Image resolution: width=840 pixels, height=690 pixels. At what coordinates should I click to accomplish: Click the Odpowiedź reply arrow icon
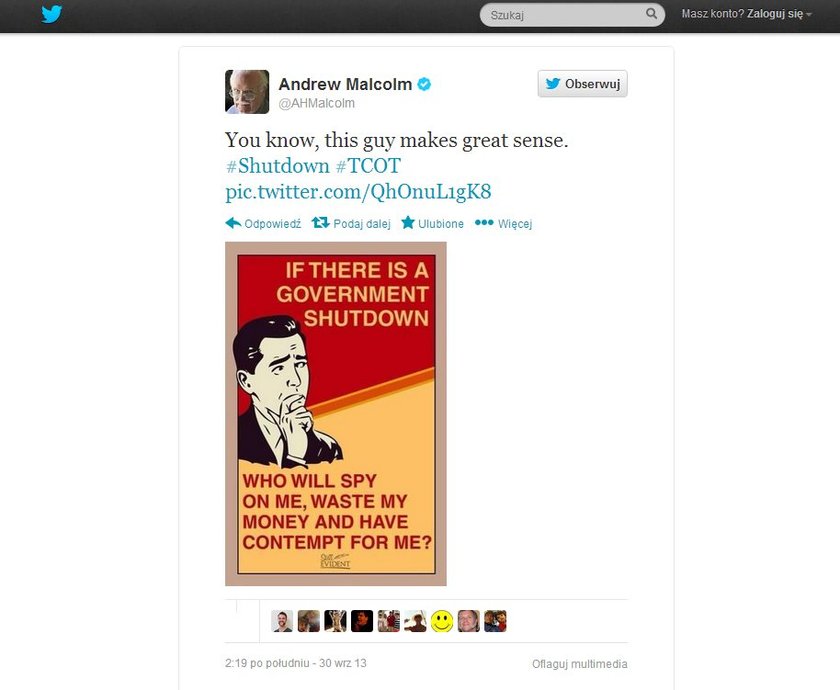[233, 223]
